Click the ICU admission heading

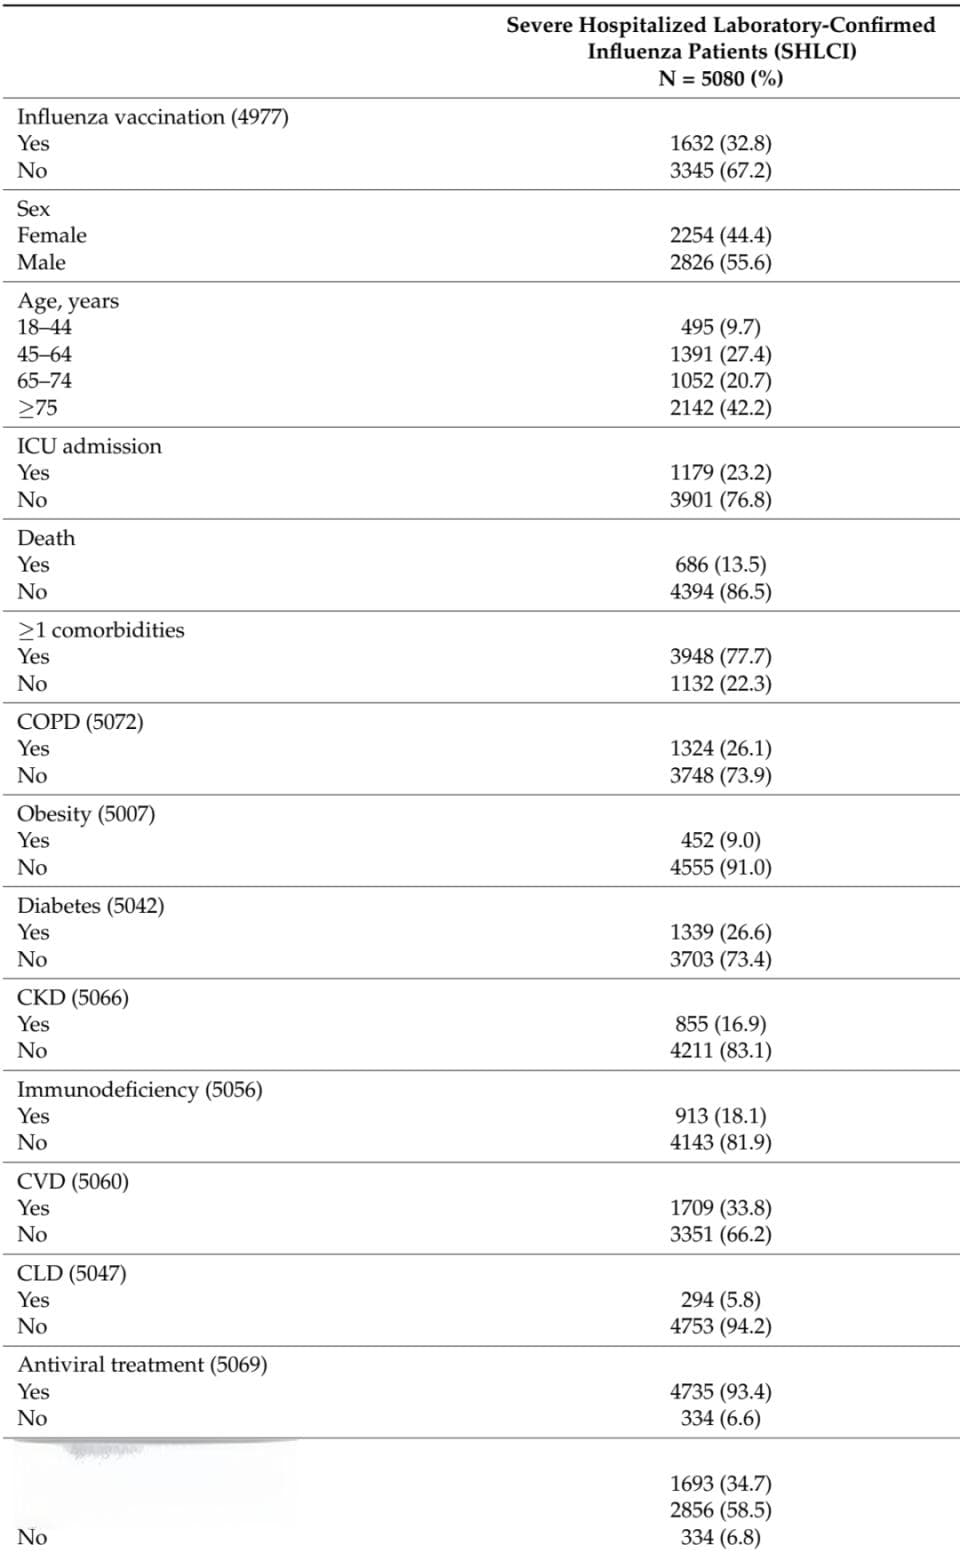89,446
